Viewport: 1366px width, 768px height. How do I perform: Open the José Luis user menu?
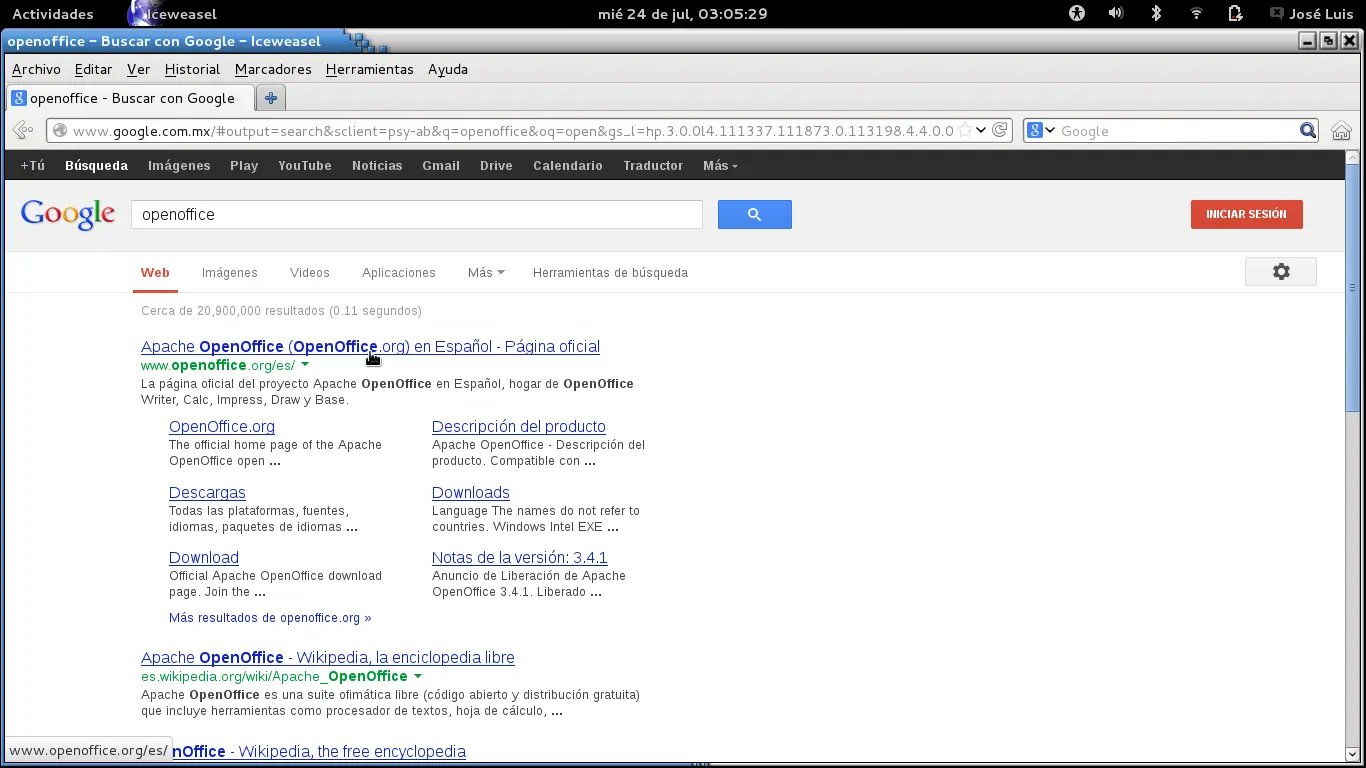pyautogui.click(x=1311, y=14)
